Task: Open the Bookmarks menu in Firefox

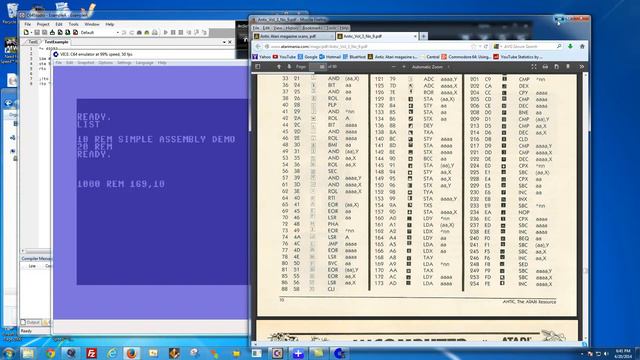Action: click(x=312, y=28)
